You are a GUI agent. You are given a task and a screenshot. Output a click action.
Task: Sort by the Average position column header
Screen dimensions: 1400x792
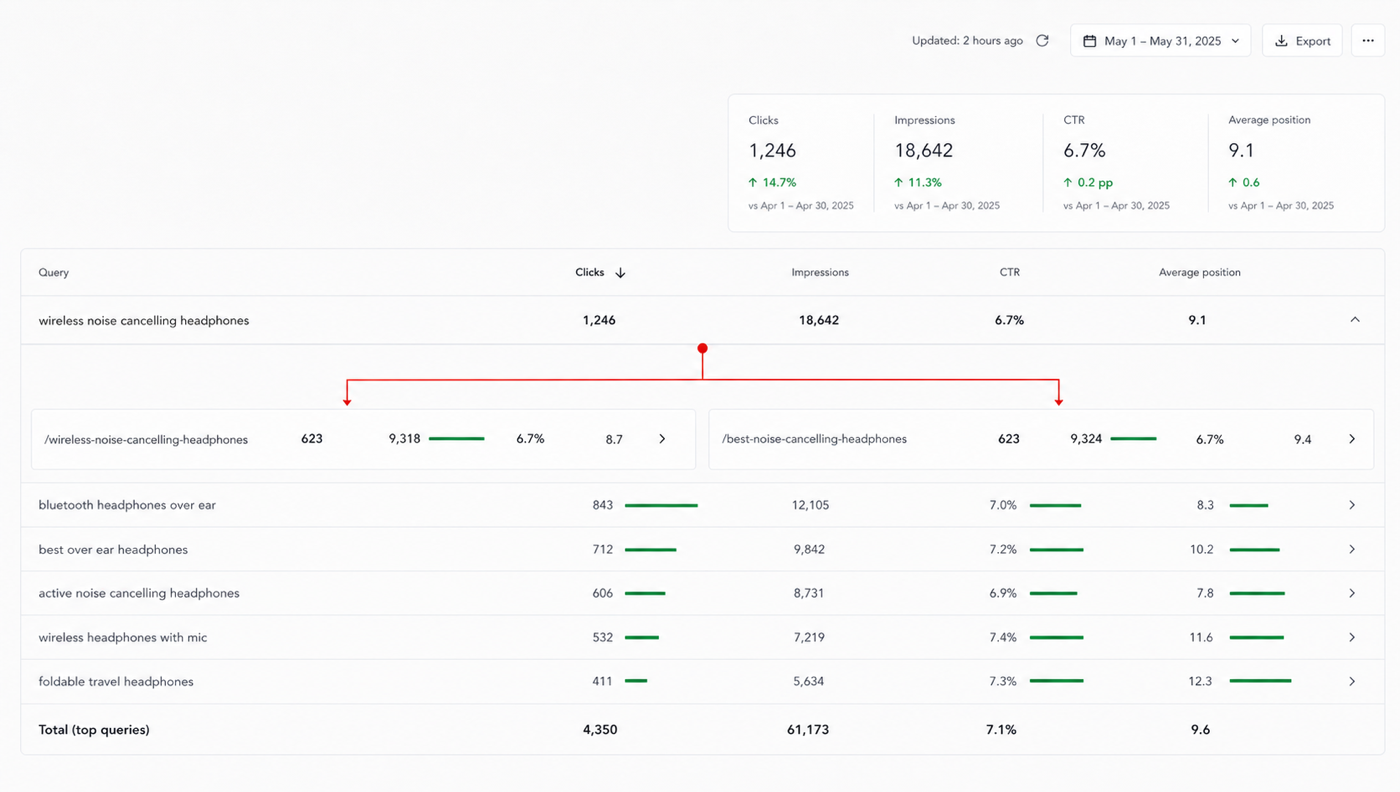pos(1199,272)
